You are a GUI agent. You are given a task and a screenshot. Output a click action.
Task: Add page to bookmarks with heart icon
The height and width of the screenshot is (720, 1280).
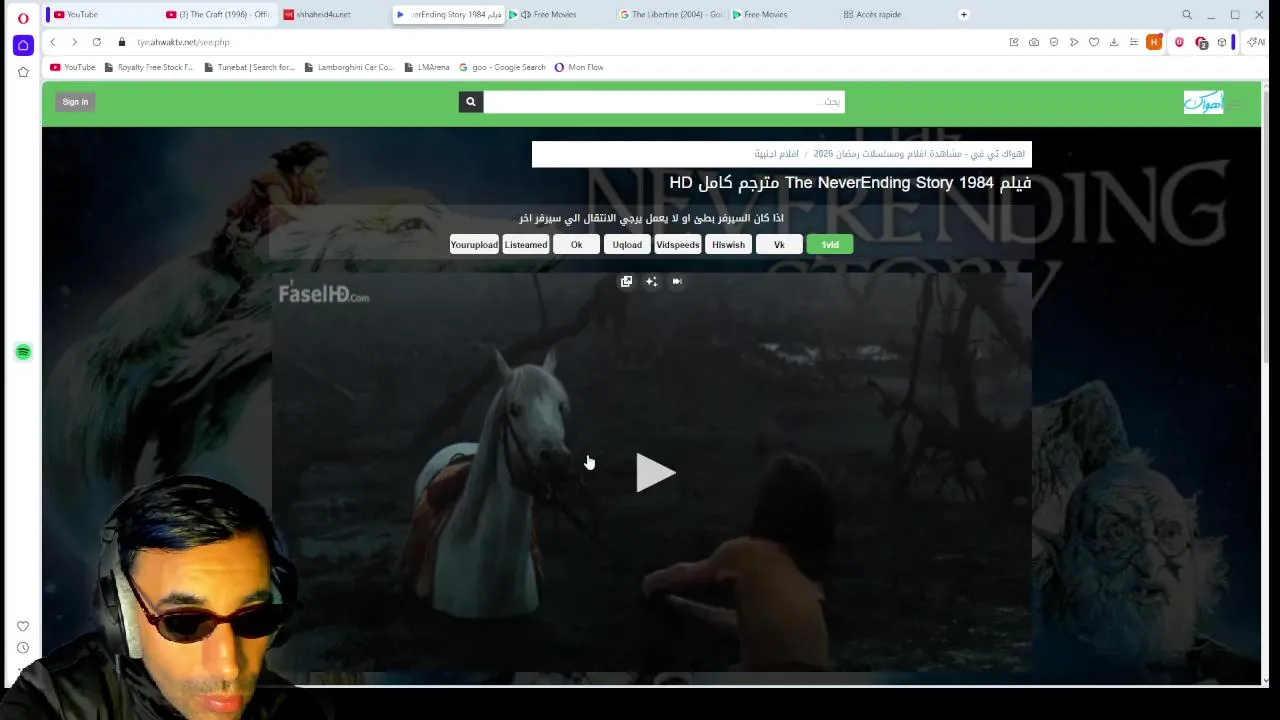[1094, 42]
